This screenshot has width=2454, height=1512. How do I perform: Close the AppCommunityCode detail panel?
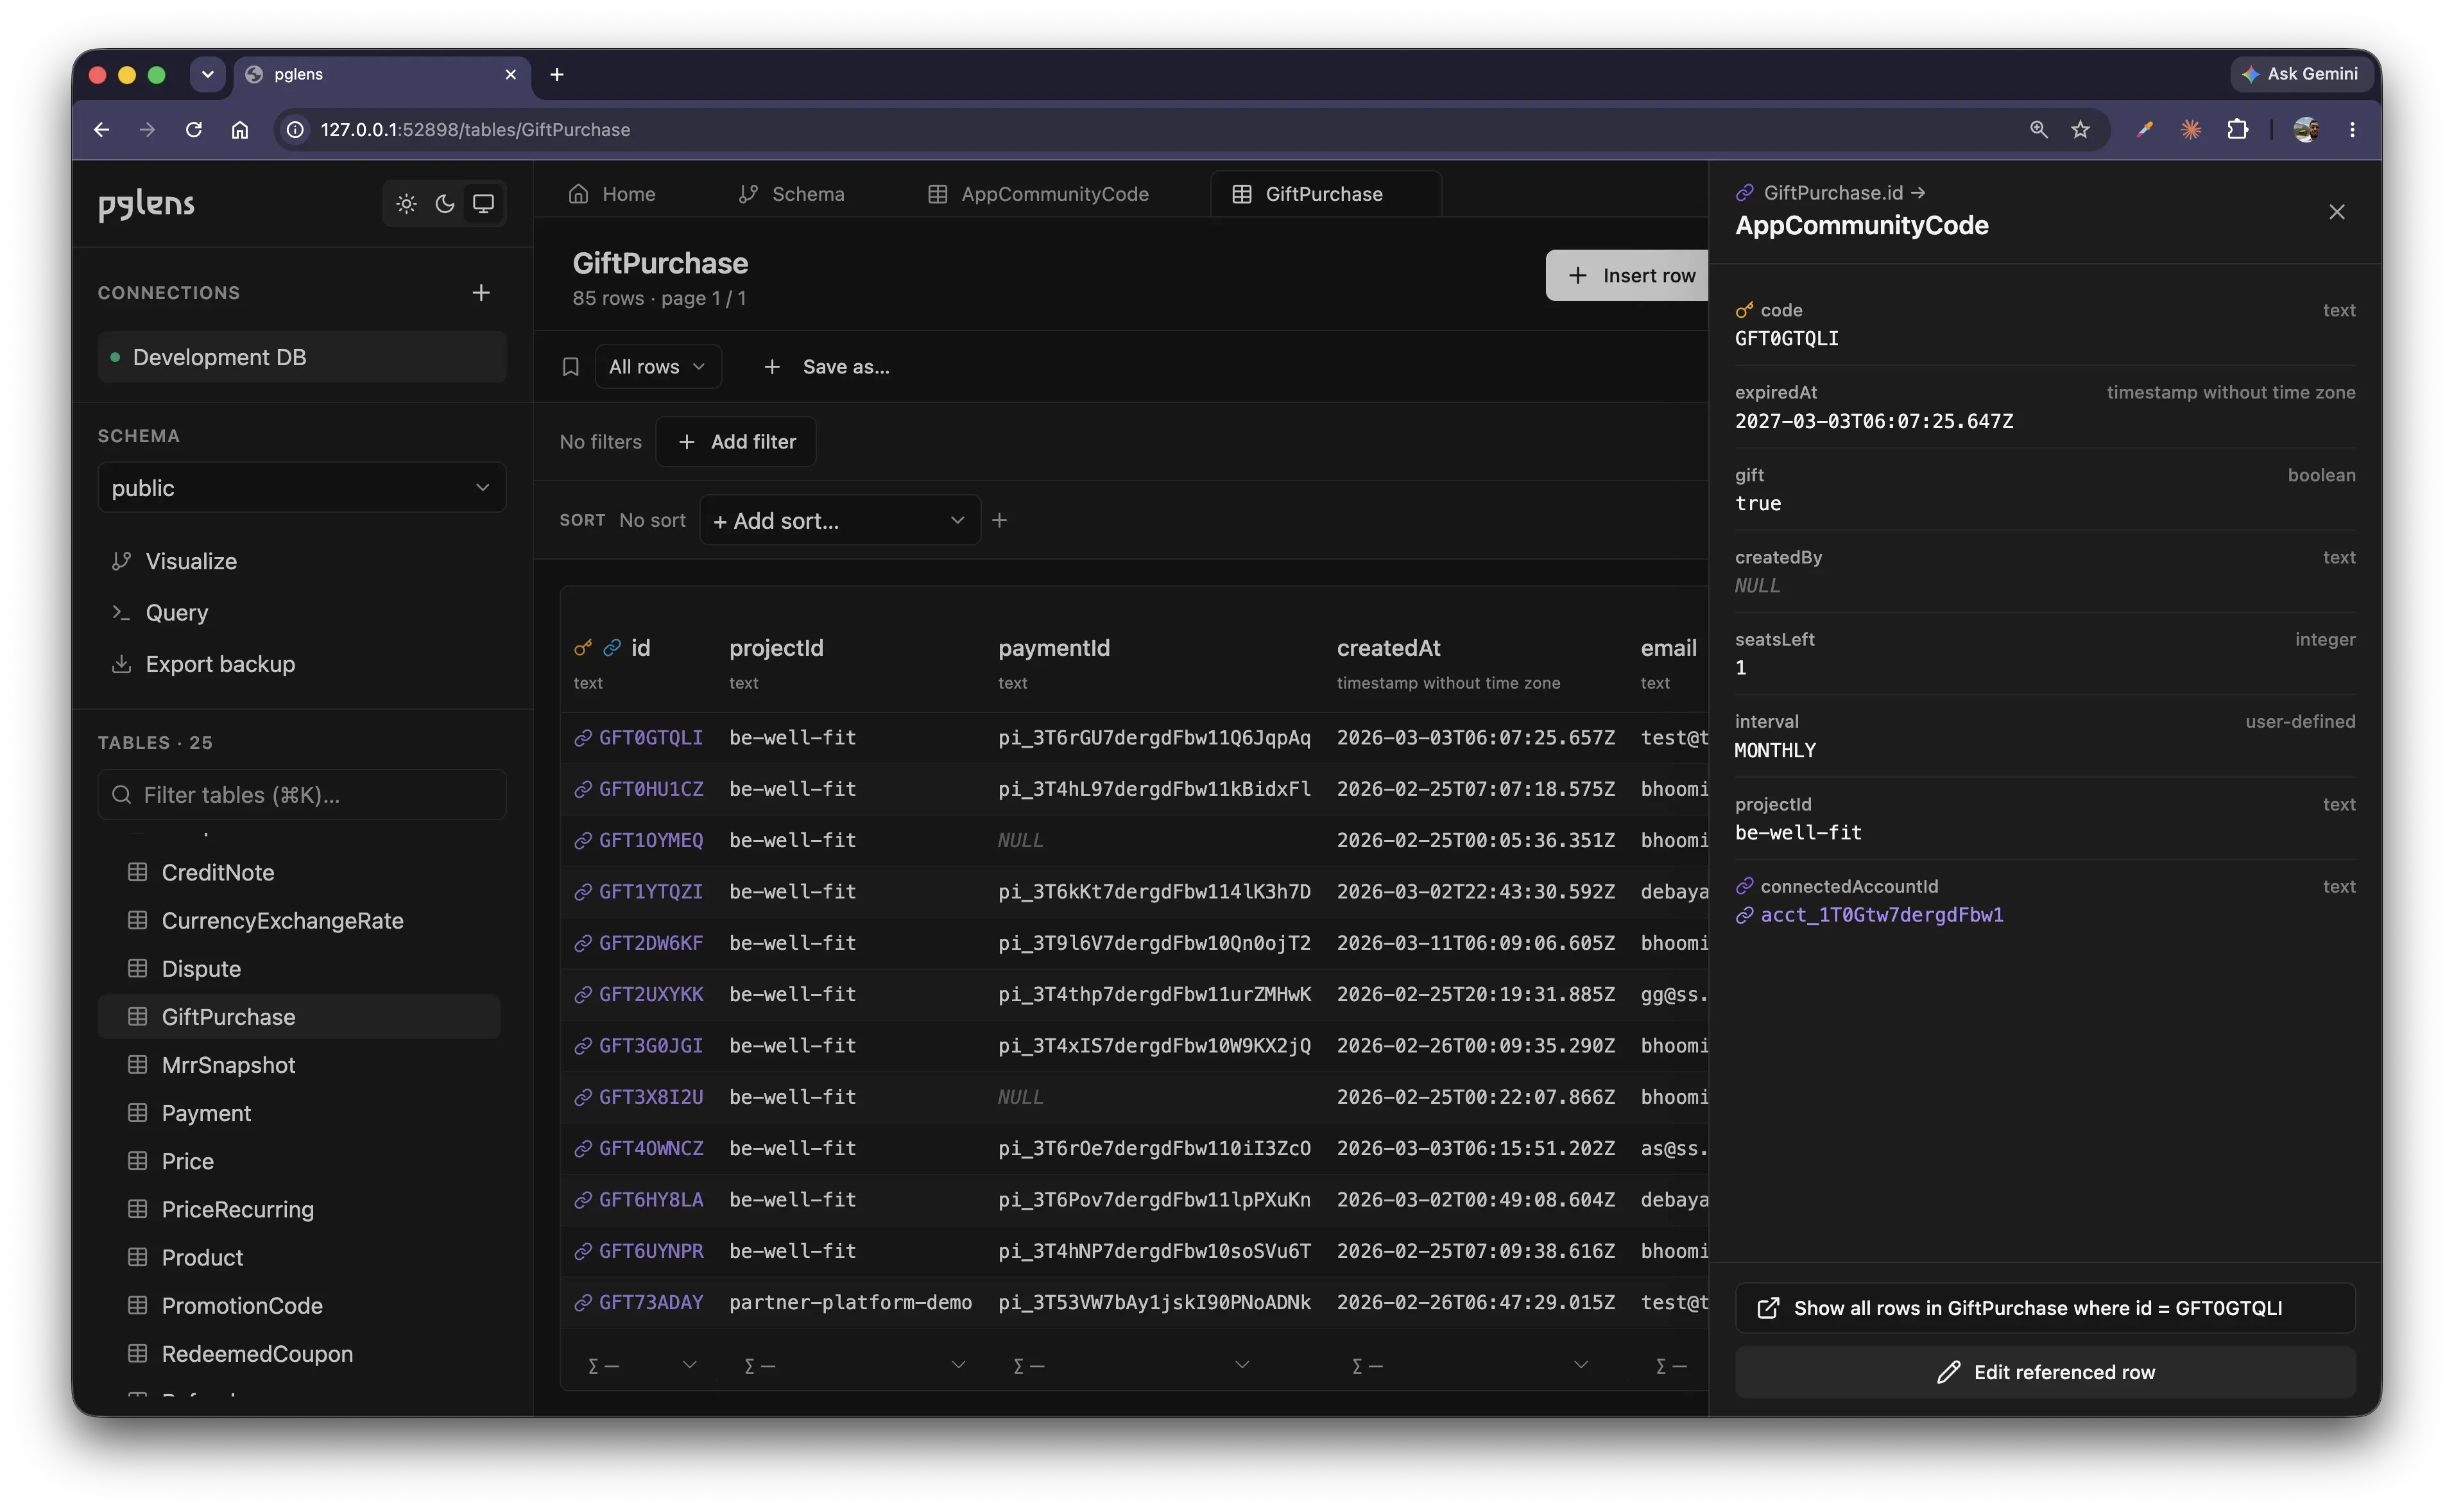pos(2337,212)
